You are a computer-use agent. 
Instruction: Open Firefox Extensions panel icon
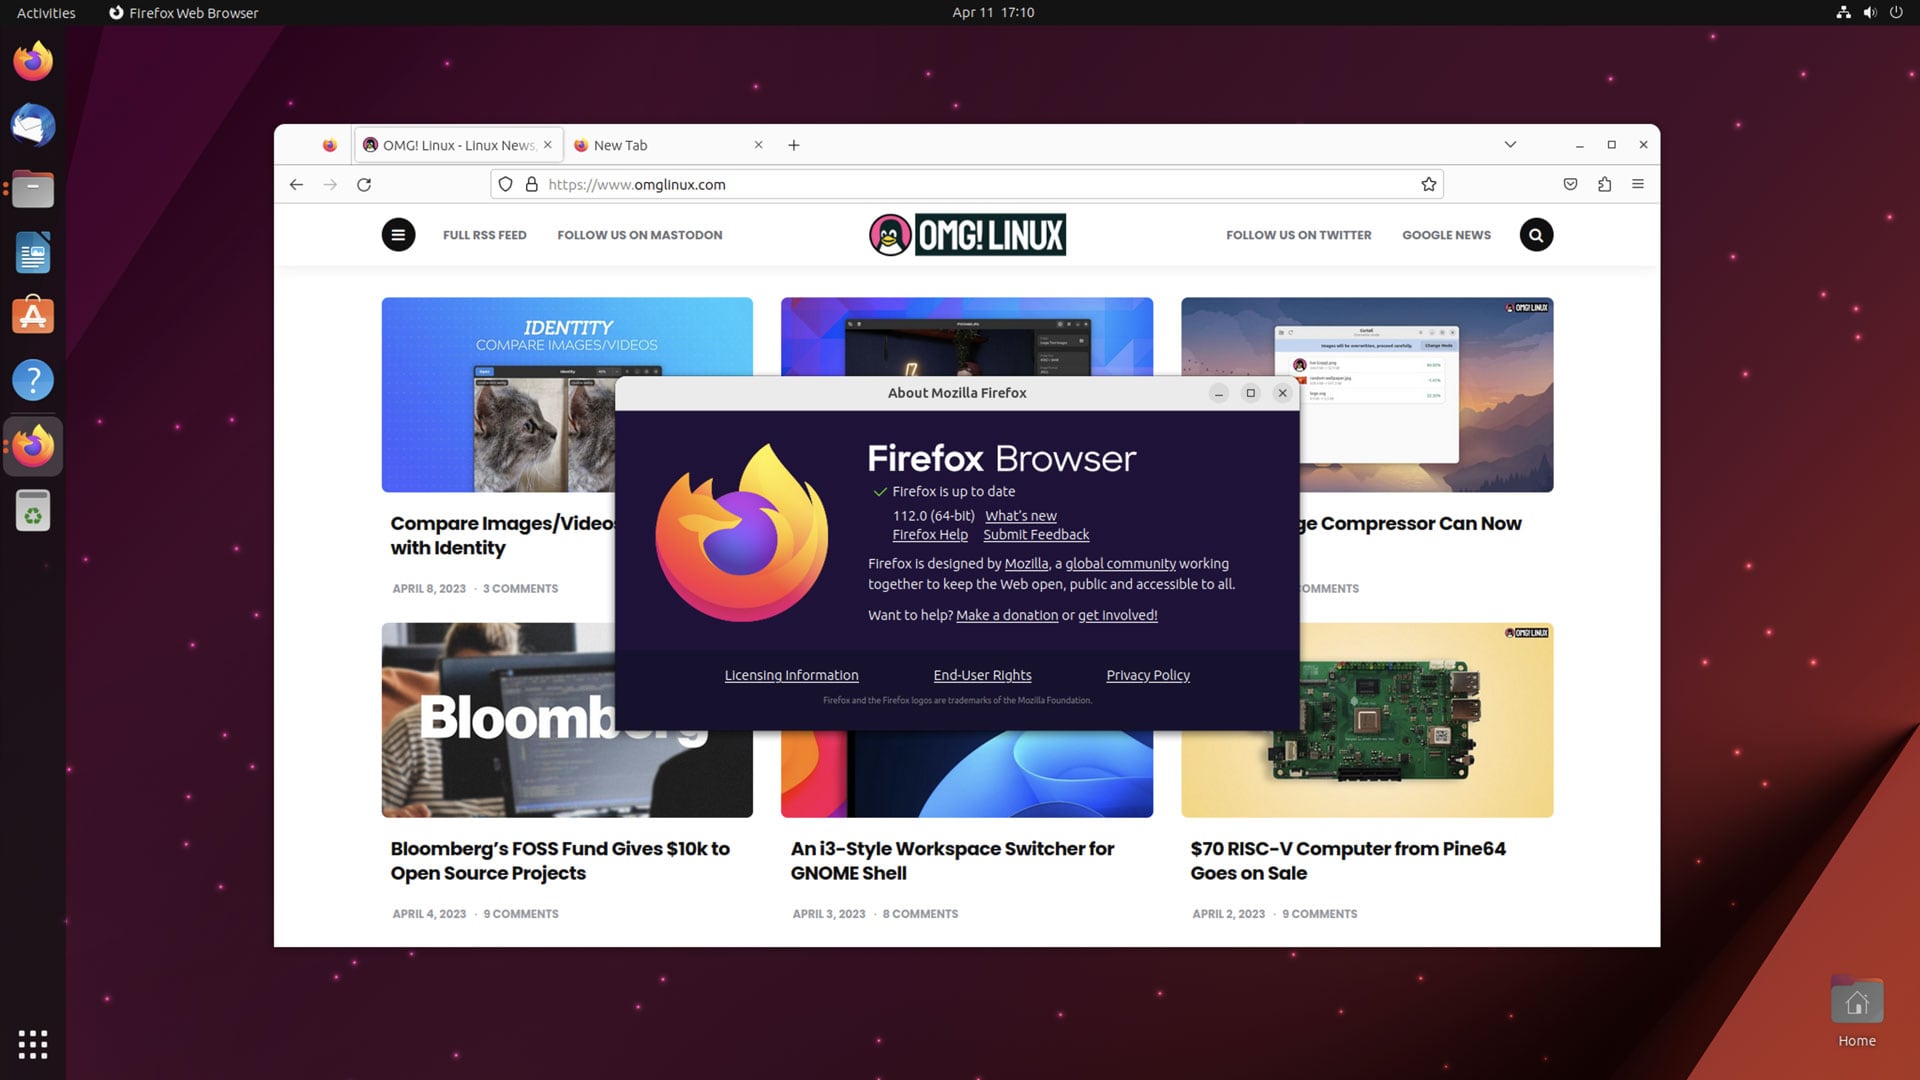click(1604, 183)
